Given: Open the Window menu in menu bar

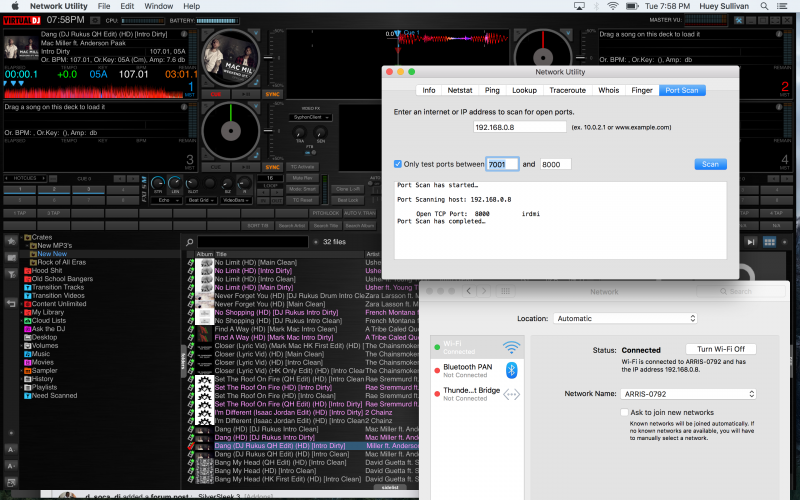Looking at the screenshot, I should tap(159, 6).
